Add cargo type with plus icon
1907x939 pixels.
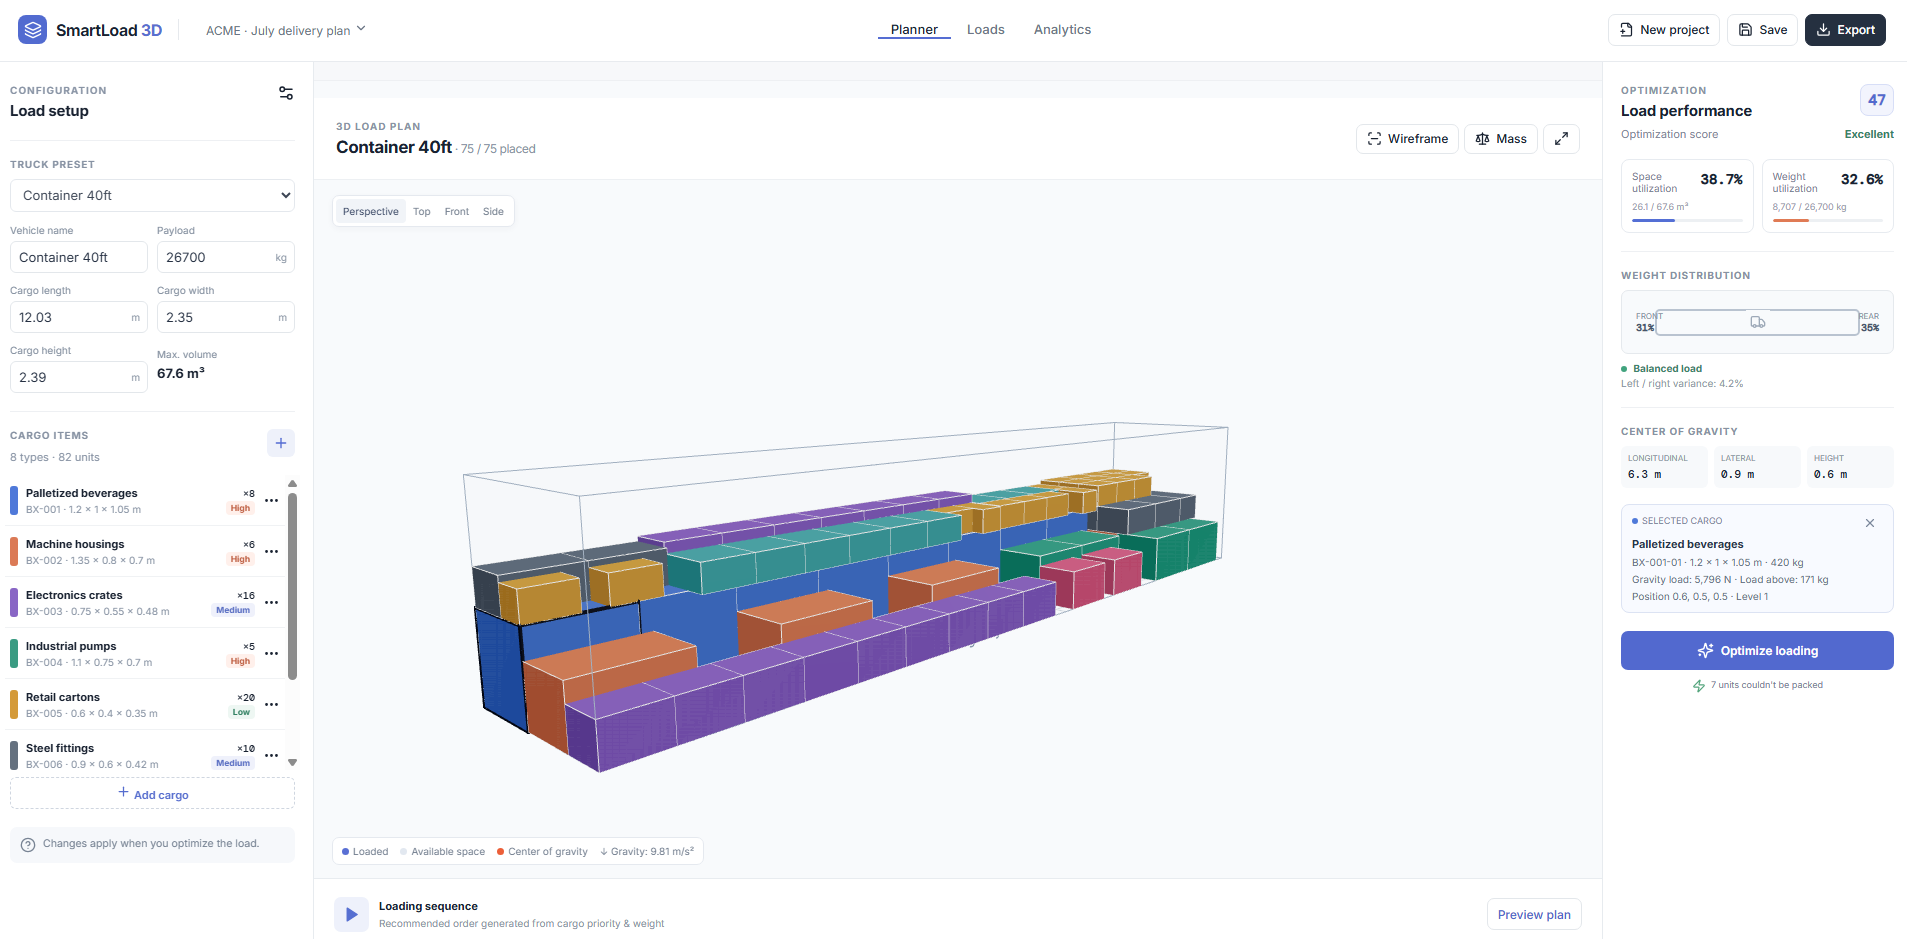point(281,443)
